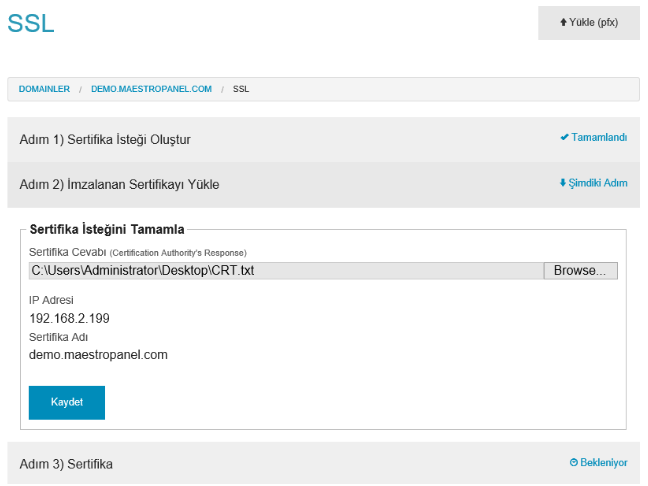Click the demo.maestropanel.com certificate name
Viewport: 648px width, 486px height.
pyautogui.click(x=98, y=355)
